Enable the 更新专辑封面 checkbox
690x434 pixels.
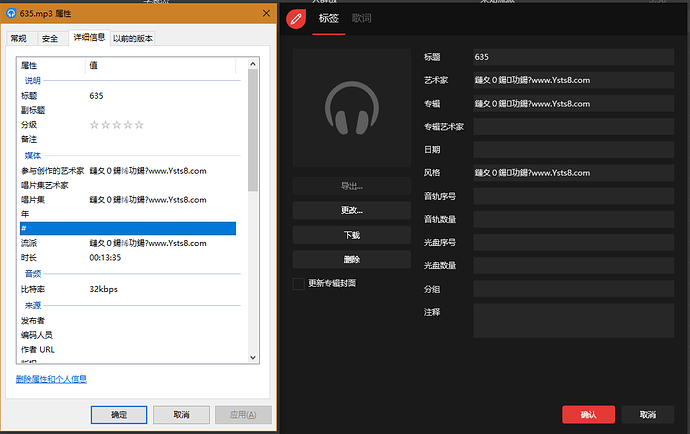point(298,283)
